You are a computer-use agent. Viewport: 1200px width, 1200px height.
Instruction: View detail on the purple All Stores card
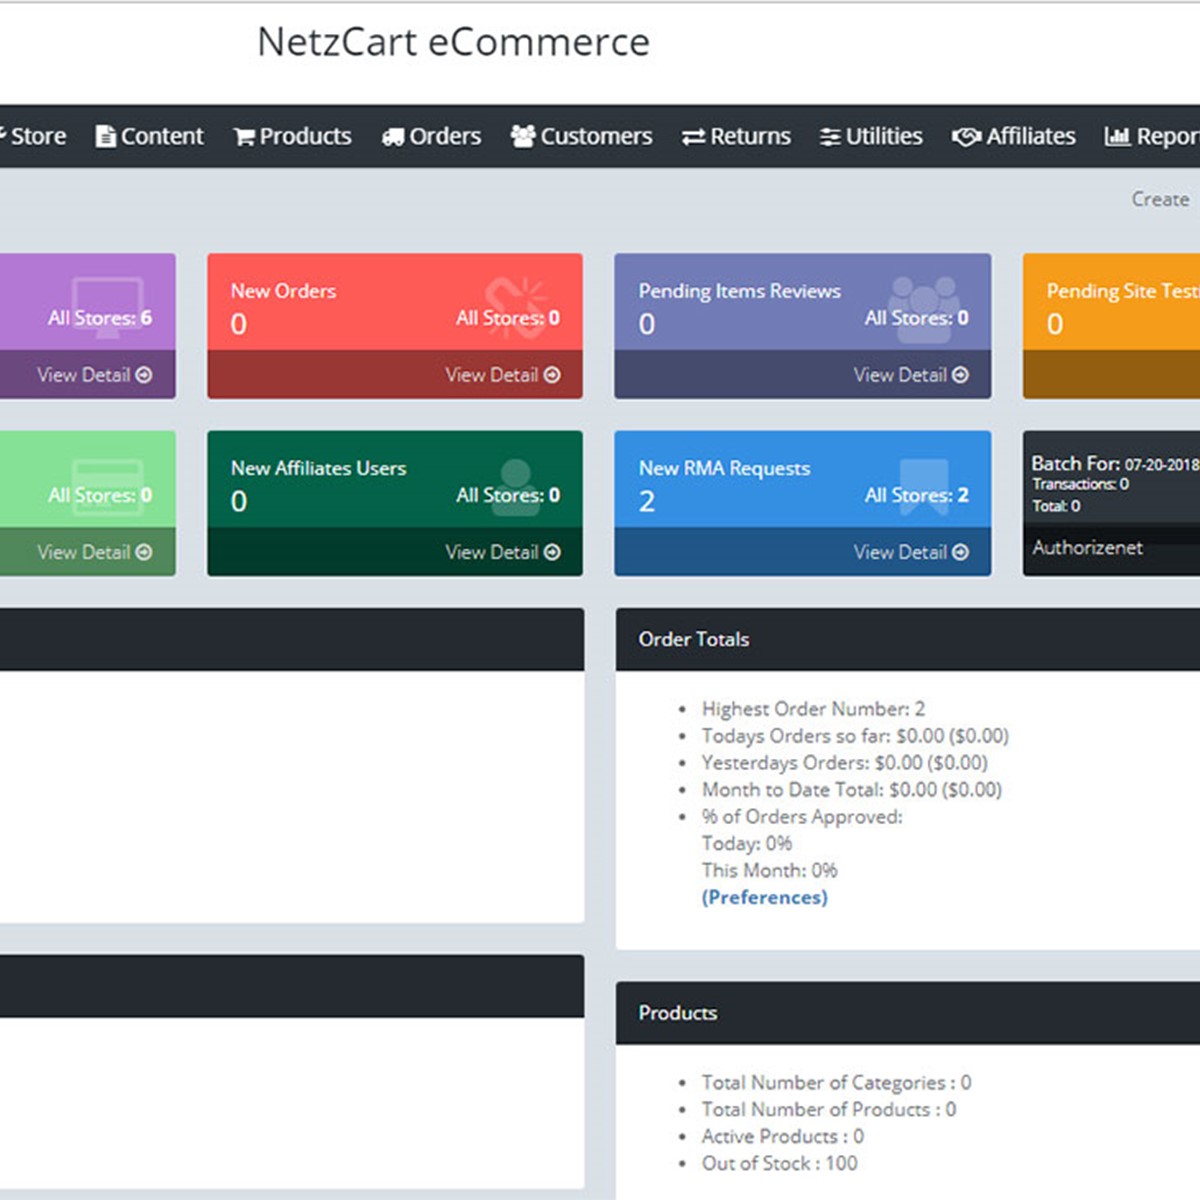coord(94,375)
